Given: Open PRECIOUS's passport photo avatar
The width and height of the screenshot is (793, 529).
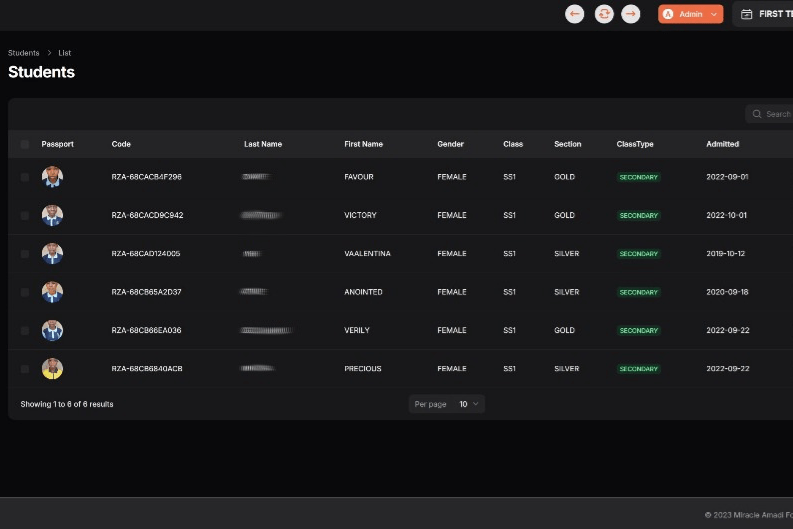Looking at the screenshot, I should 52,369.
